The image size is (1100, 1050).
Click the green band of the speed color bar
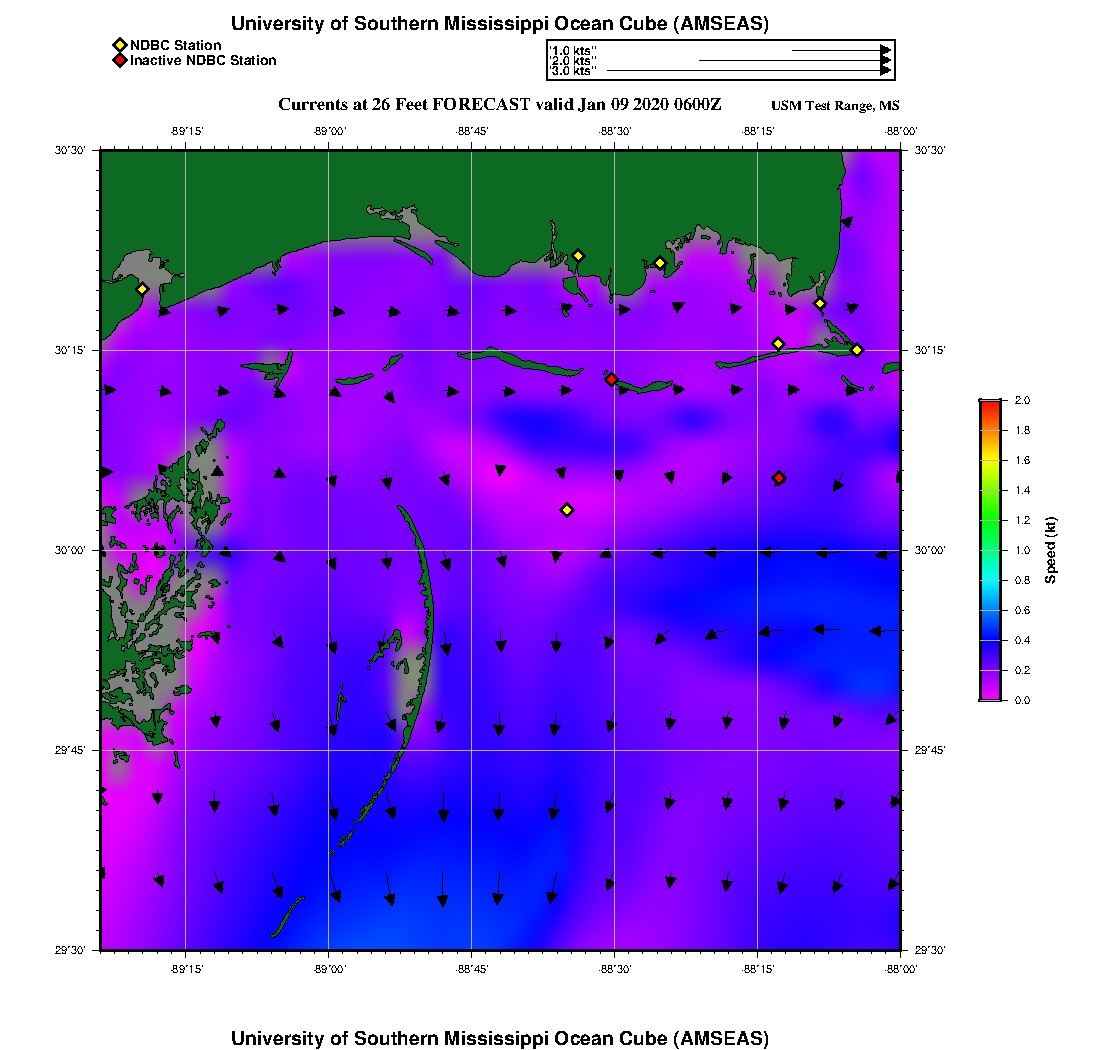click(x=990, y=520)
